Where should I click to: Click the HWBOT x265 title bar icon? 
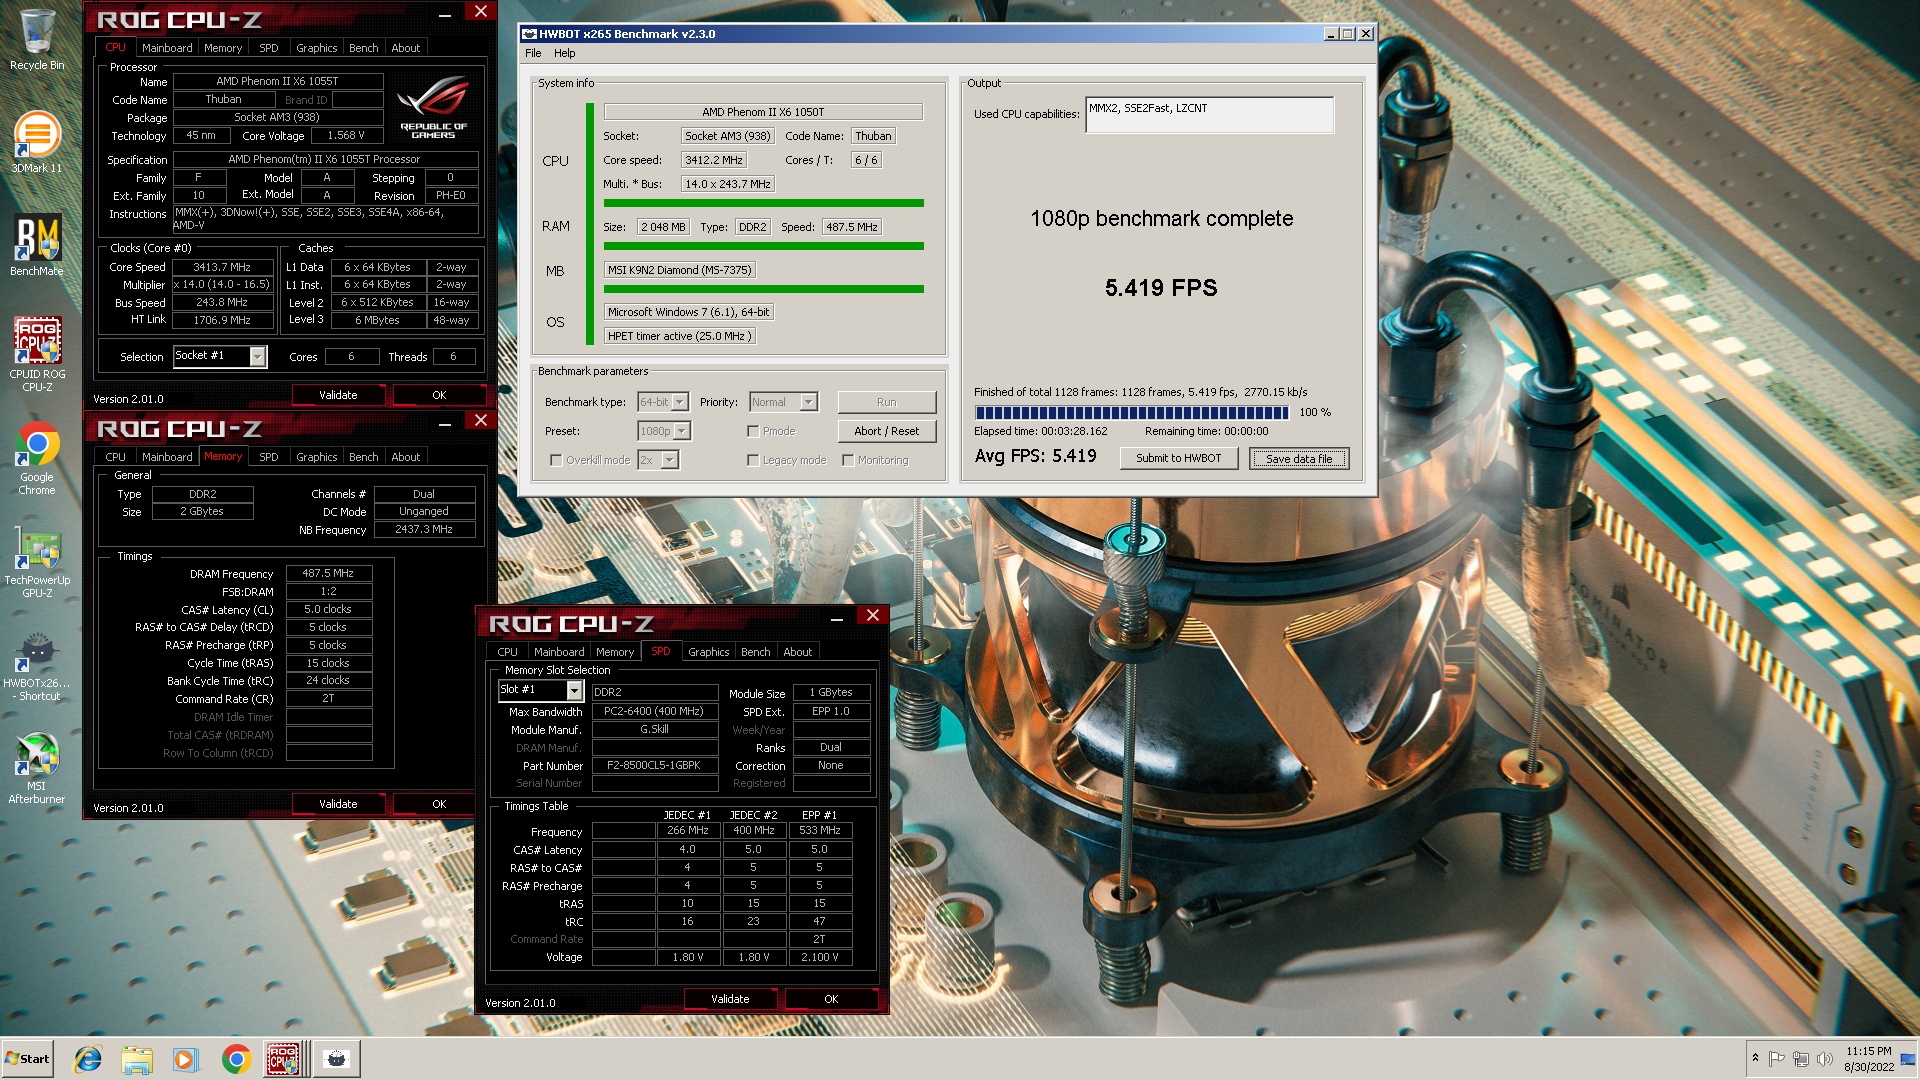tap(530, 34)
